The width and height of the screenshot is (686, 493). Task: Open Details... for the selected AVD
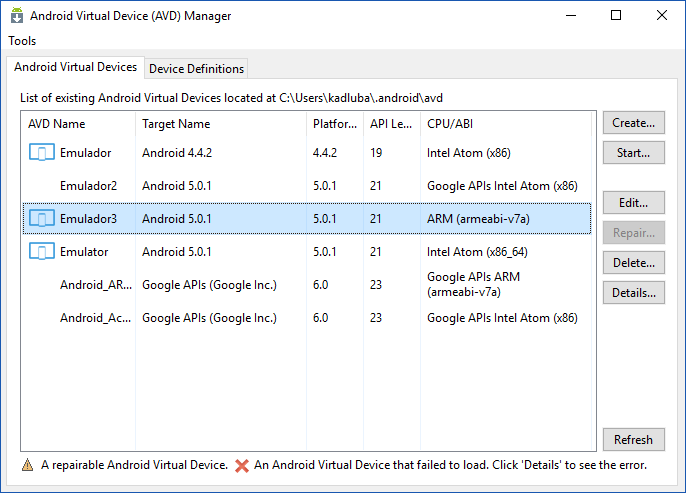(634, 293)
